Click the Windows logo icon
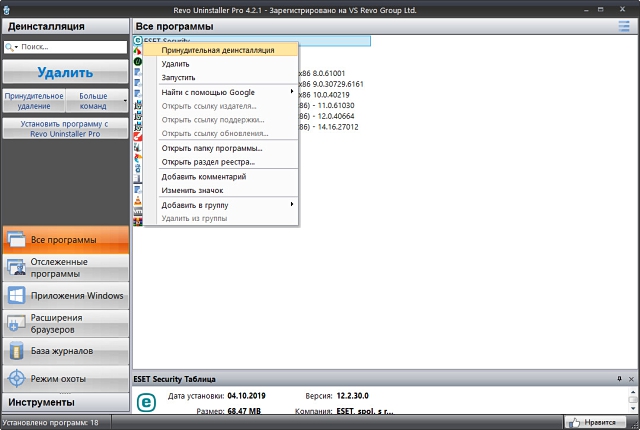The width and height of the screenshot is (640, 430). (16, 295)
